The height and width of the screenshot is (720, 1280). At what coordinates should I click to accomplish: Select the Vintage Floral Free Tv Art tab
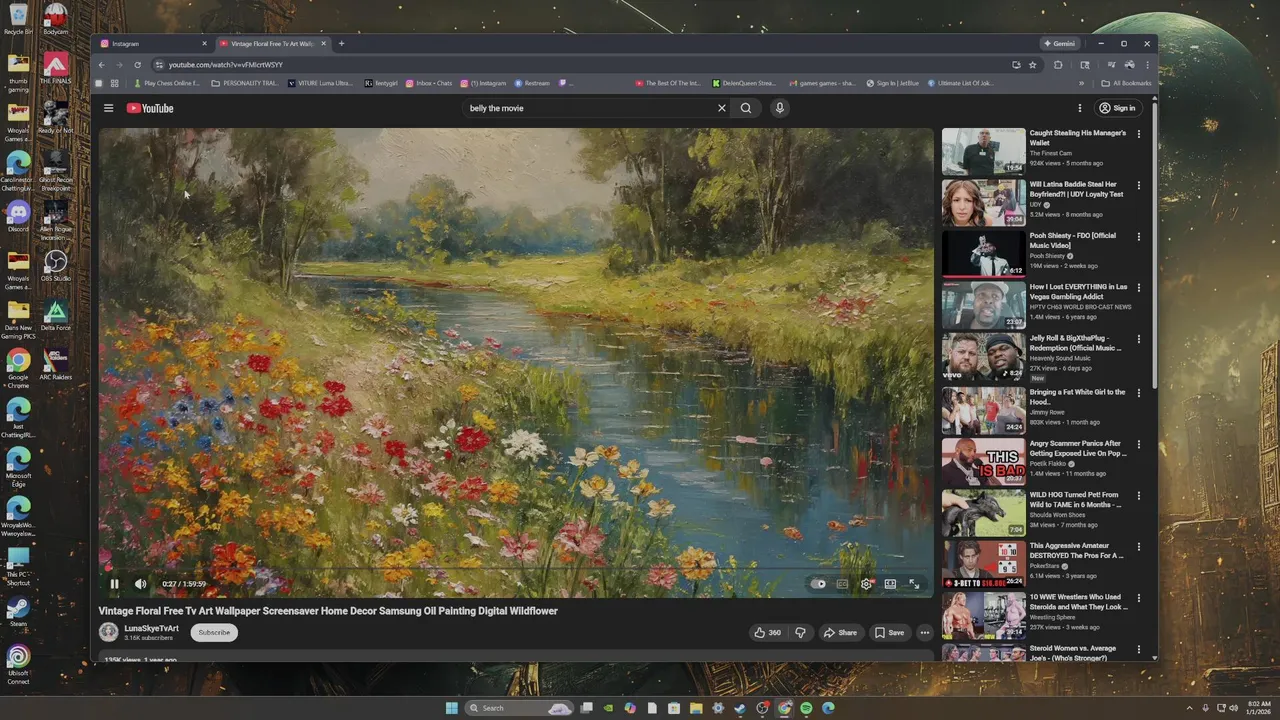pos(272,44)
